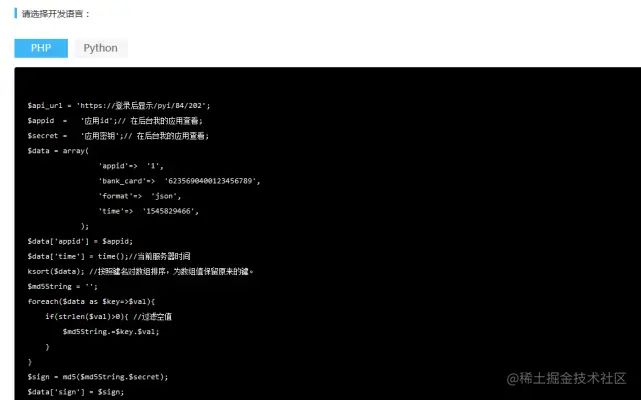Image resolution: width=641 pixels, height=400 pixels.
Task: Click the $secret assignment code line
Action: (118, 136)
